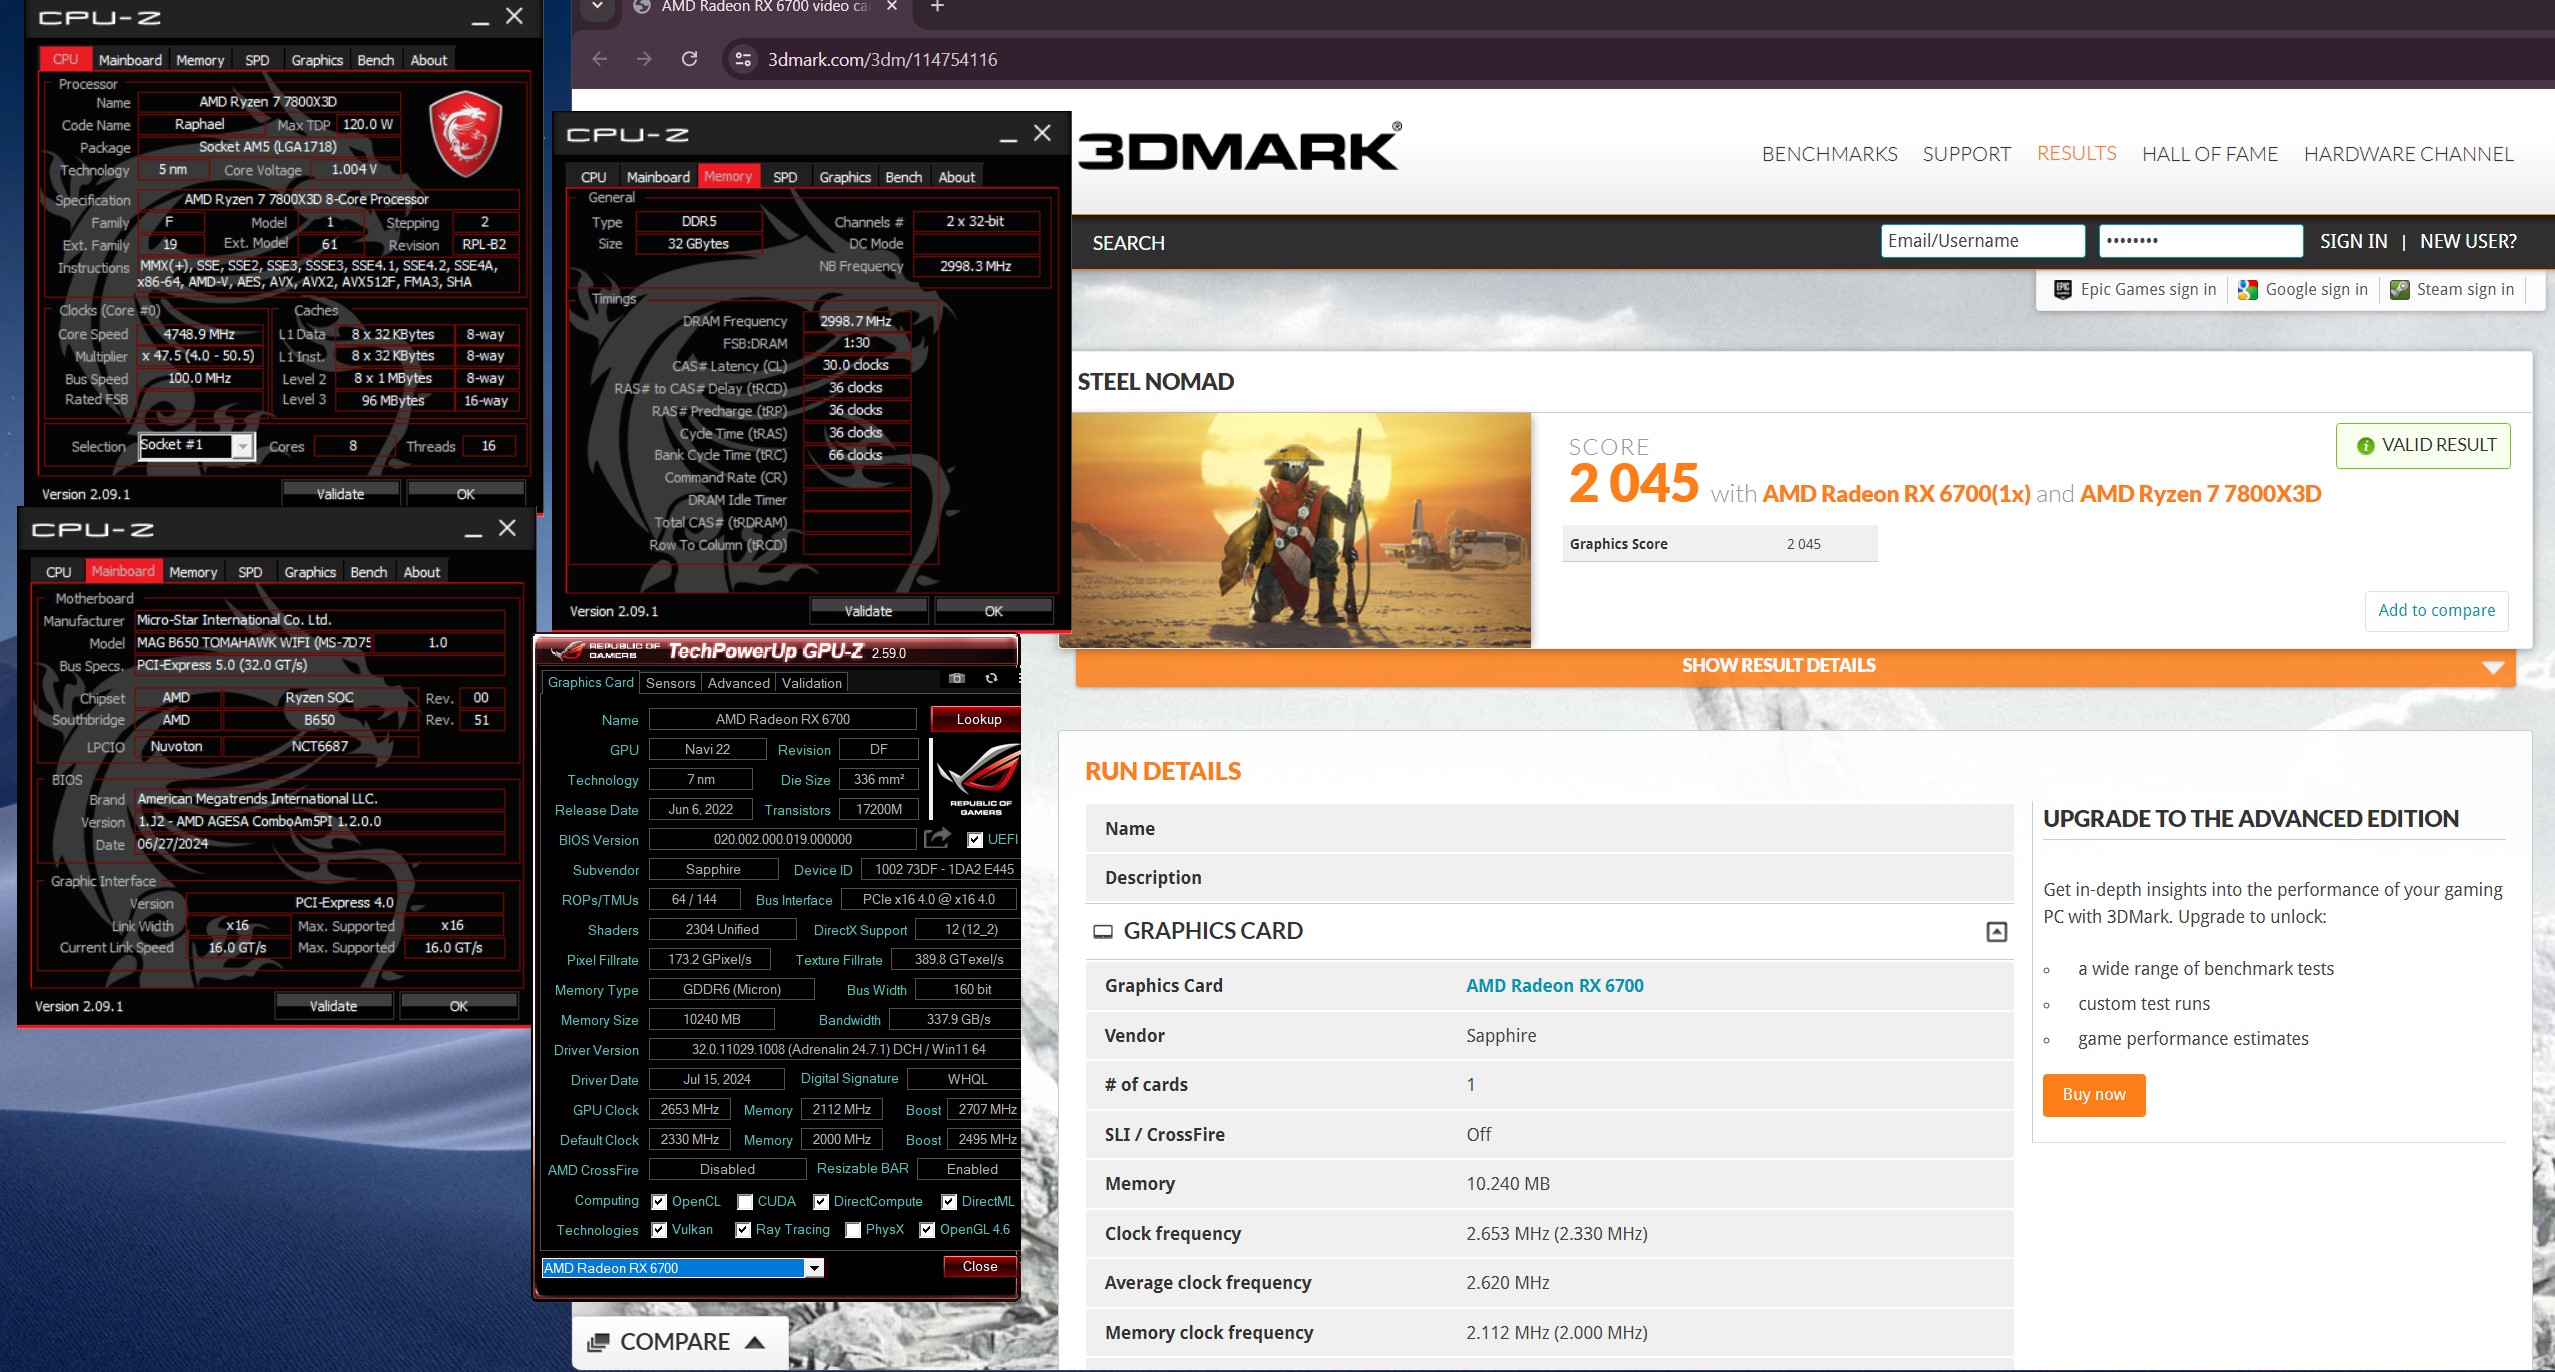
Task: Click the 3DMARK logo
Action: (x=1239, y=148)
